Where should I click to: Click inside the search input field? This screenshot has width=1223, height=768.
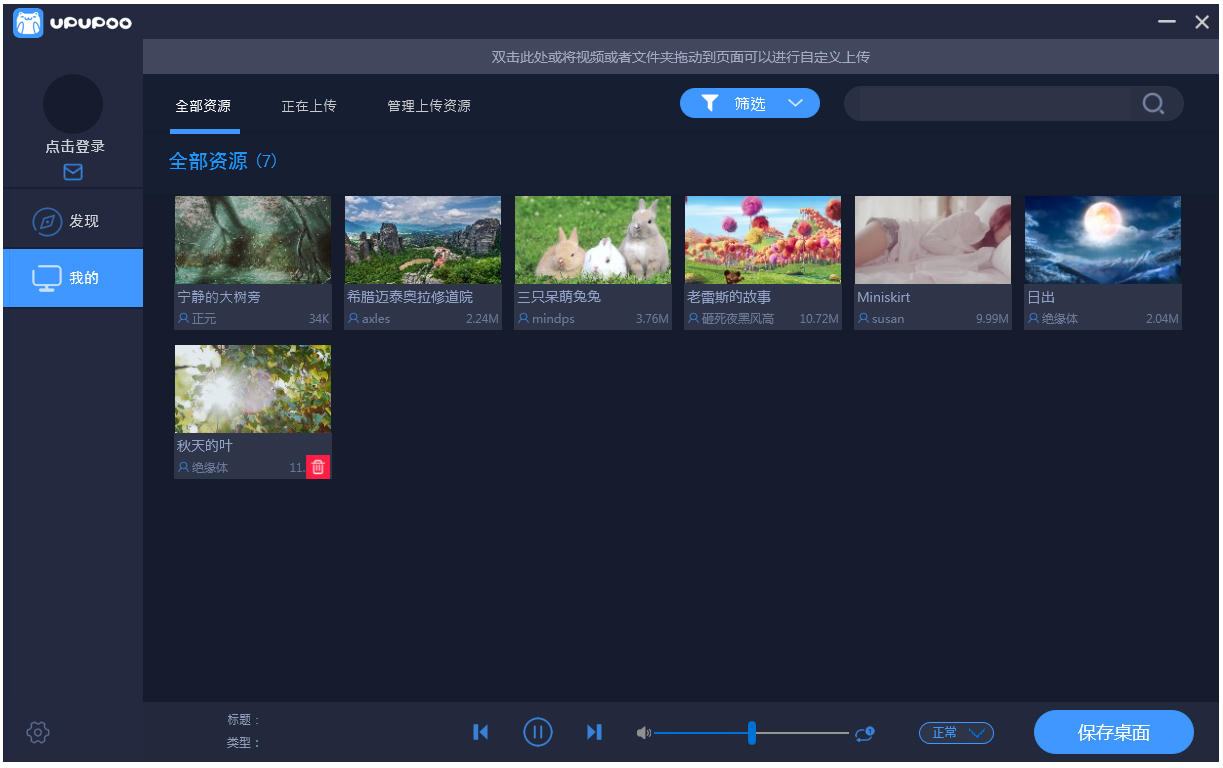(995, 103)
